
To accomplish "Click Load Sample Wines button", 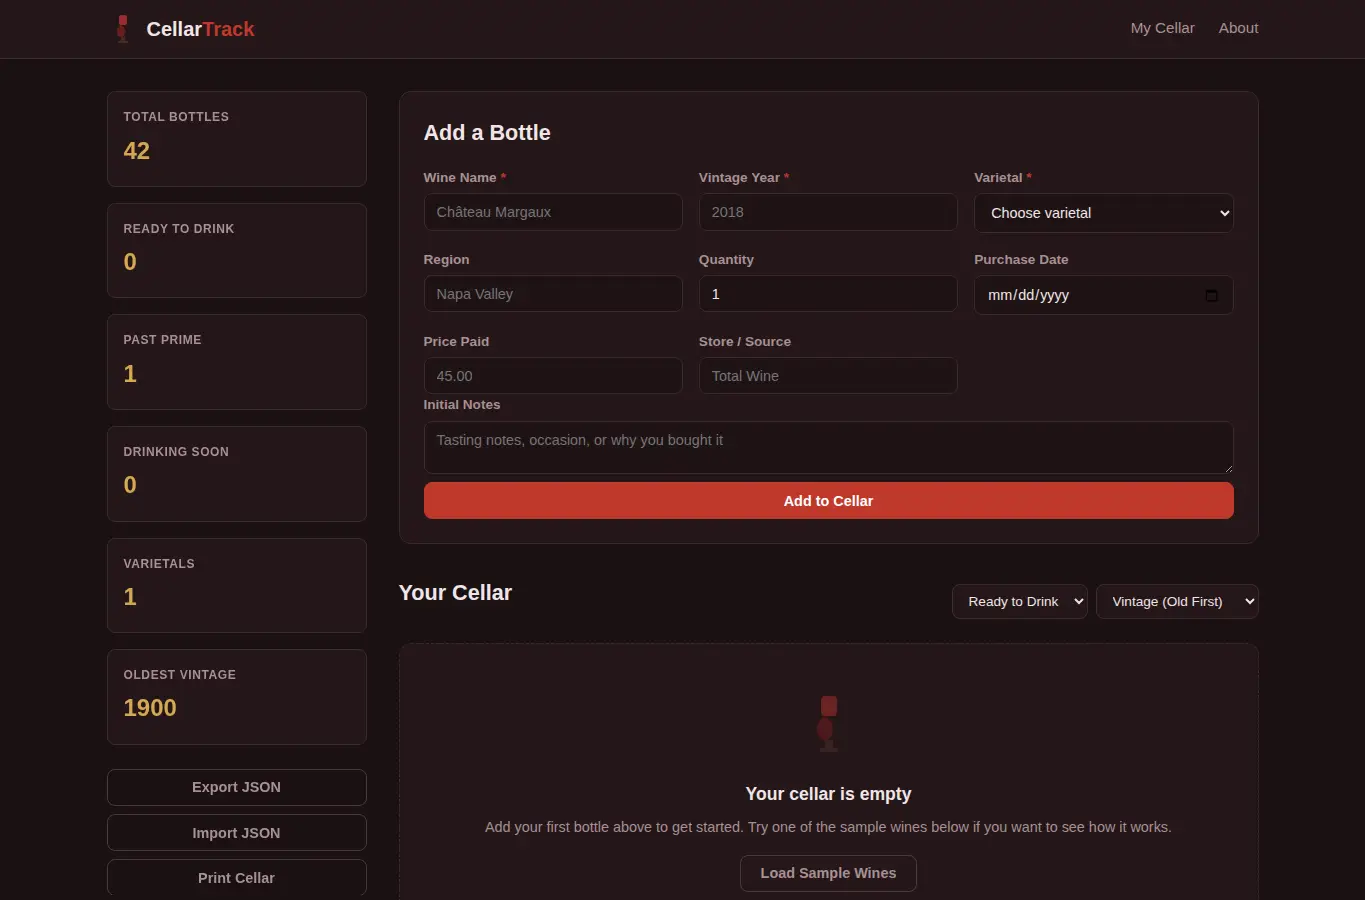I will pyautogui.click(x=828, y=873).
